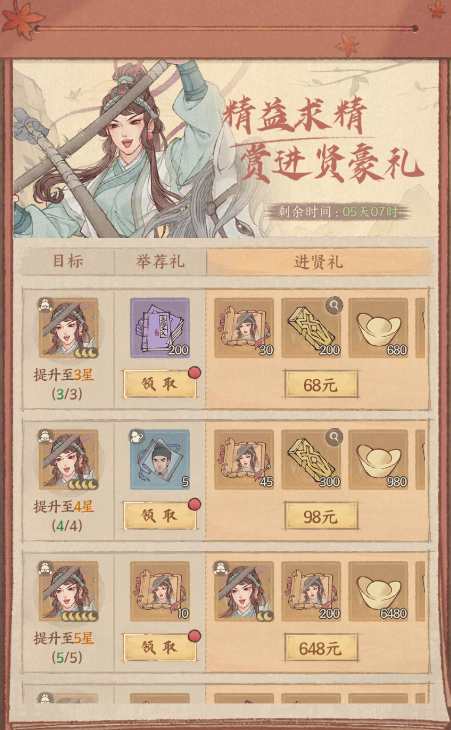Screen dimensions: 451x730
Task: Inspect magnifier on the 200 gold token
Action: (334, 305)
